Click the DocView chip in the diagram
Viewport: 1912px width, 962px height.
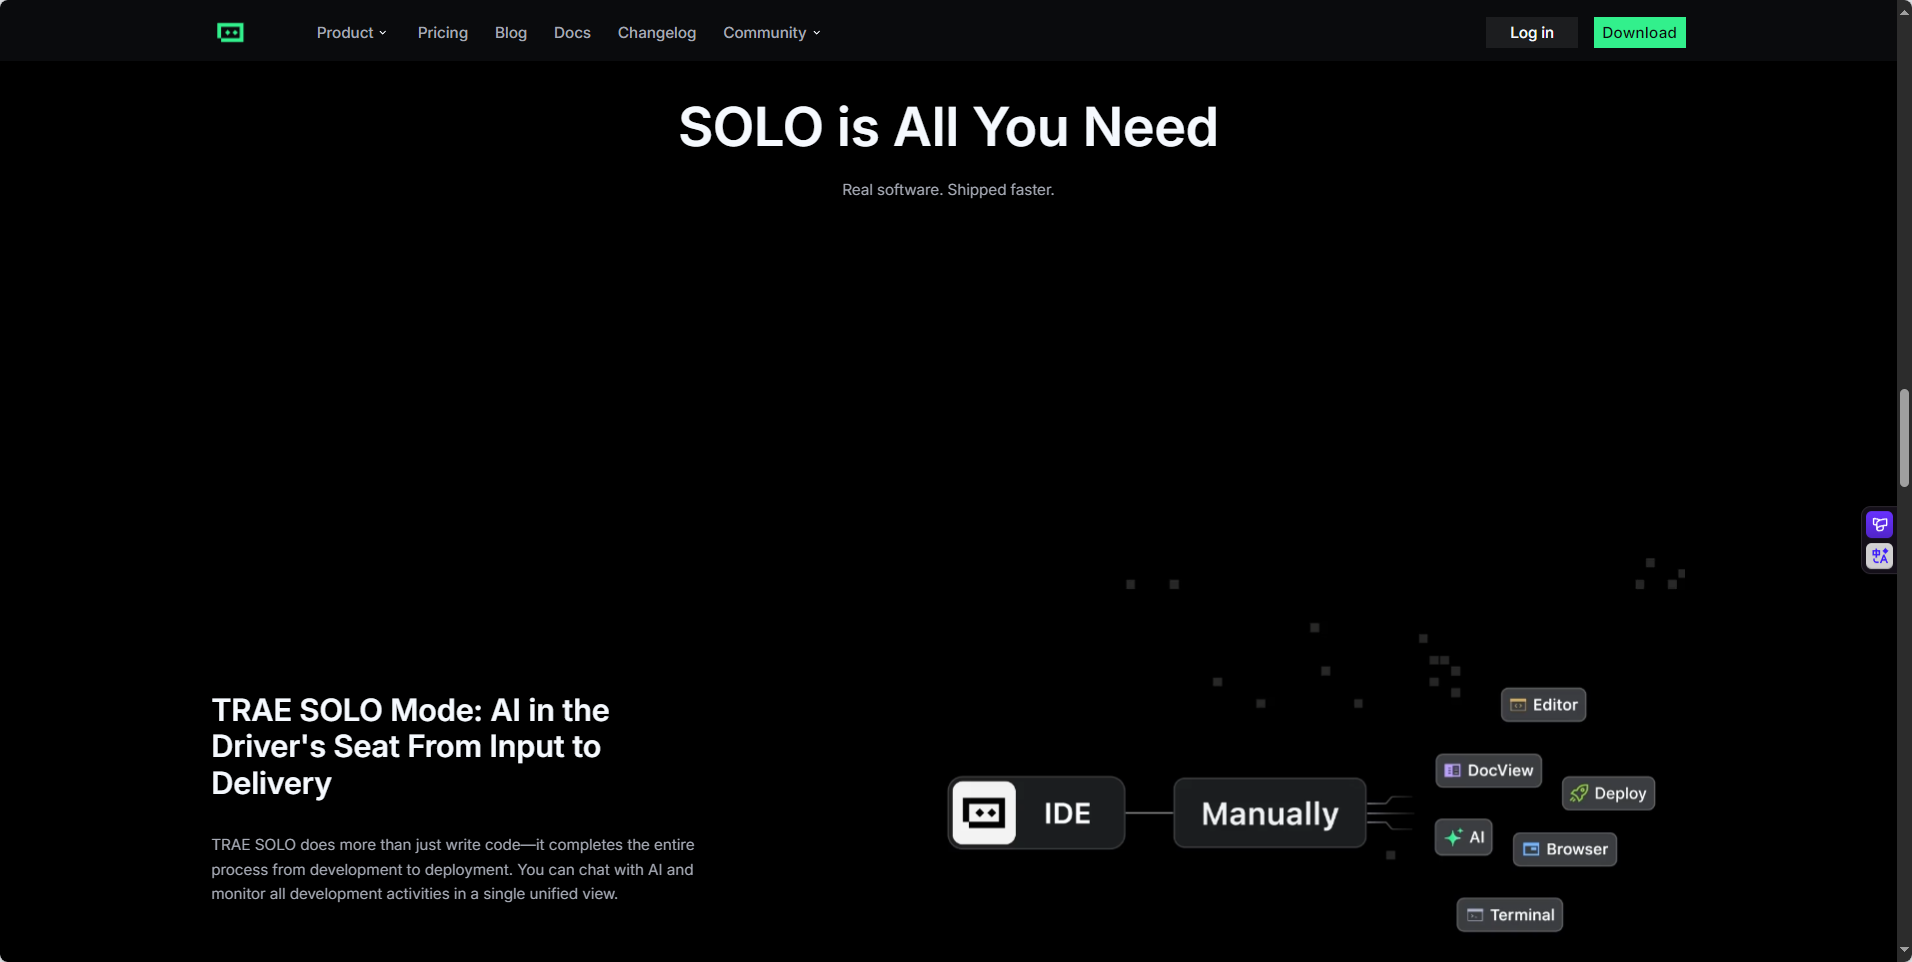(1488, 771)
